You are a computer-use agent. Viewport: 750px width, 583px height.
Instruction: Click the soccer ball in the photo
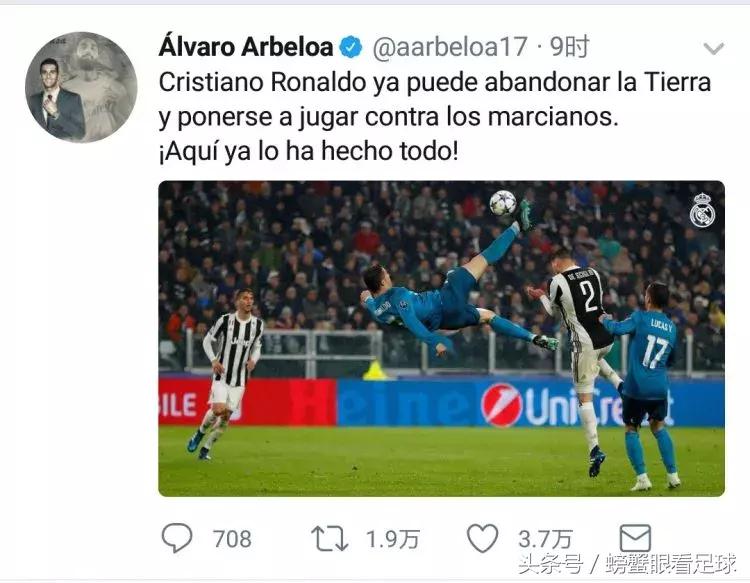coord(503,203)
